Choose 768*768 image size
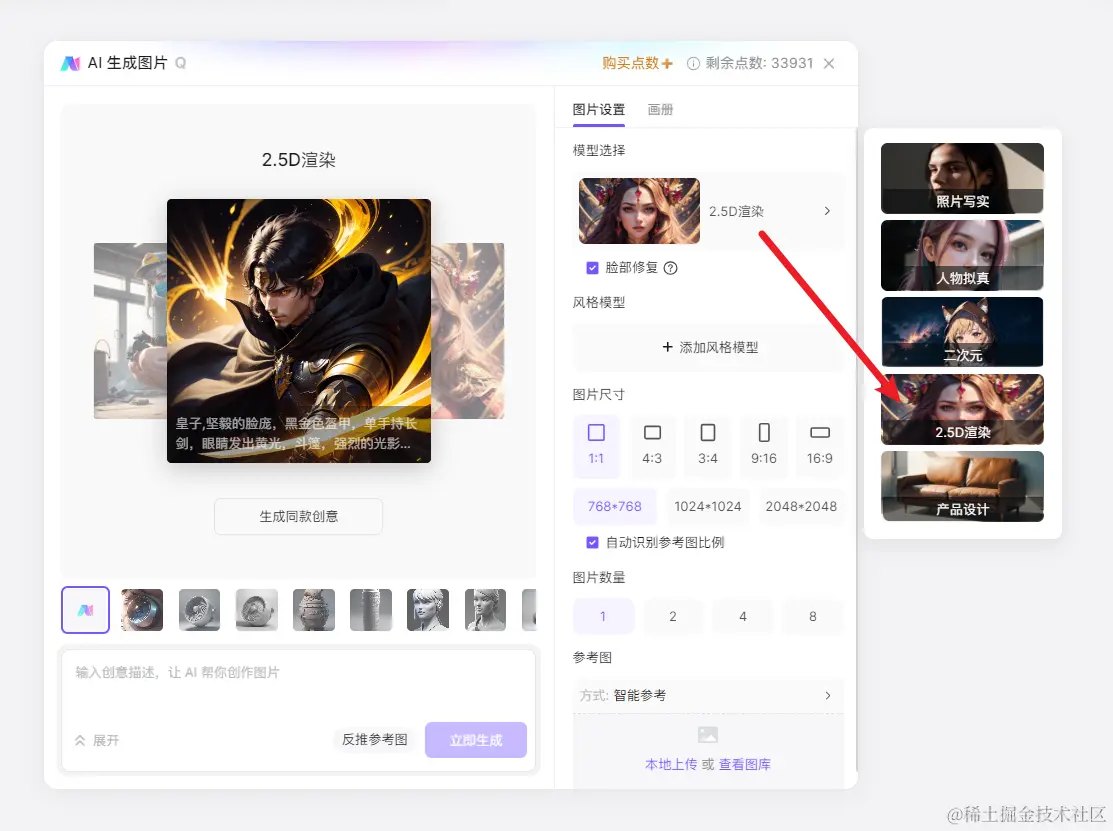This screenshot has height=831, width=1113. [x=615, y=506]
